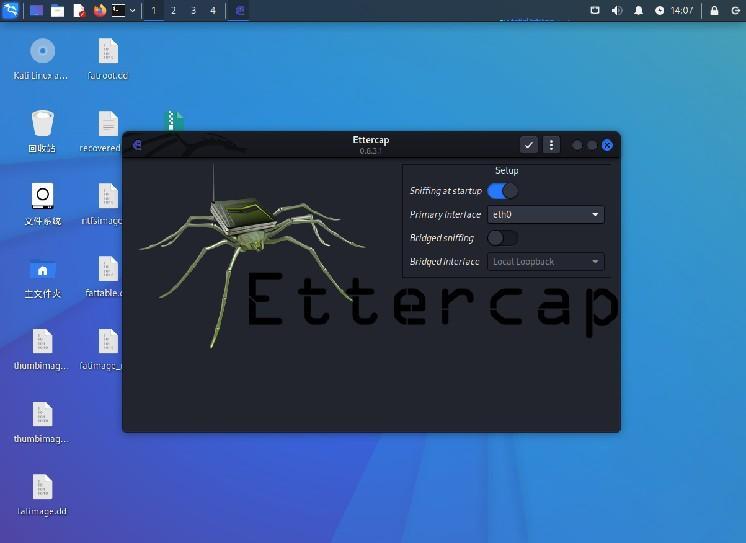This screenshot has width=746, height=543.
Task: Lock the screen with padlock icon
Action: click(x=714, y=10)
